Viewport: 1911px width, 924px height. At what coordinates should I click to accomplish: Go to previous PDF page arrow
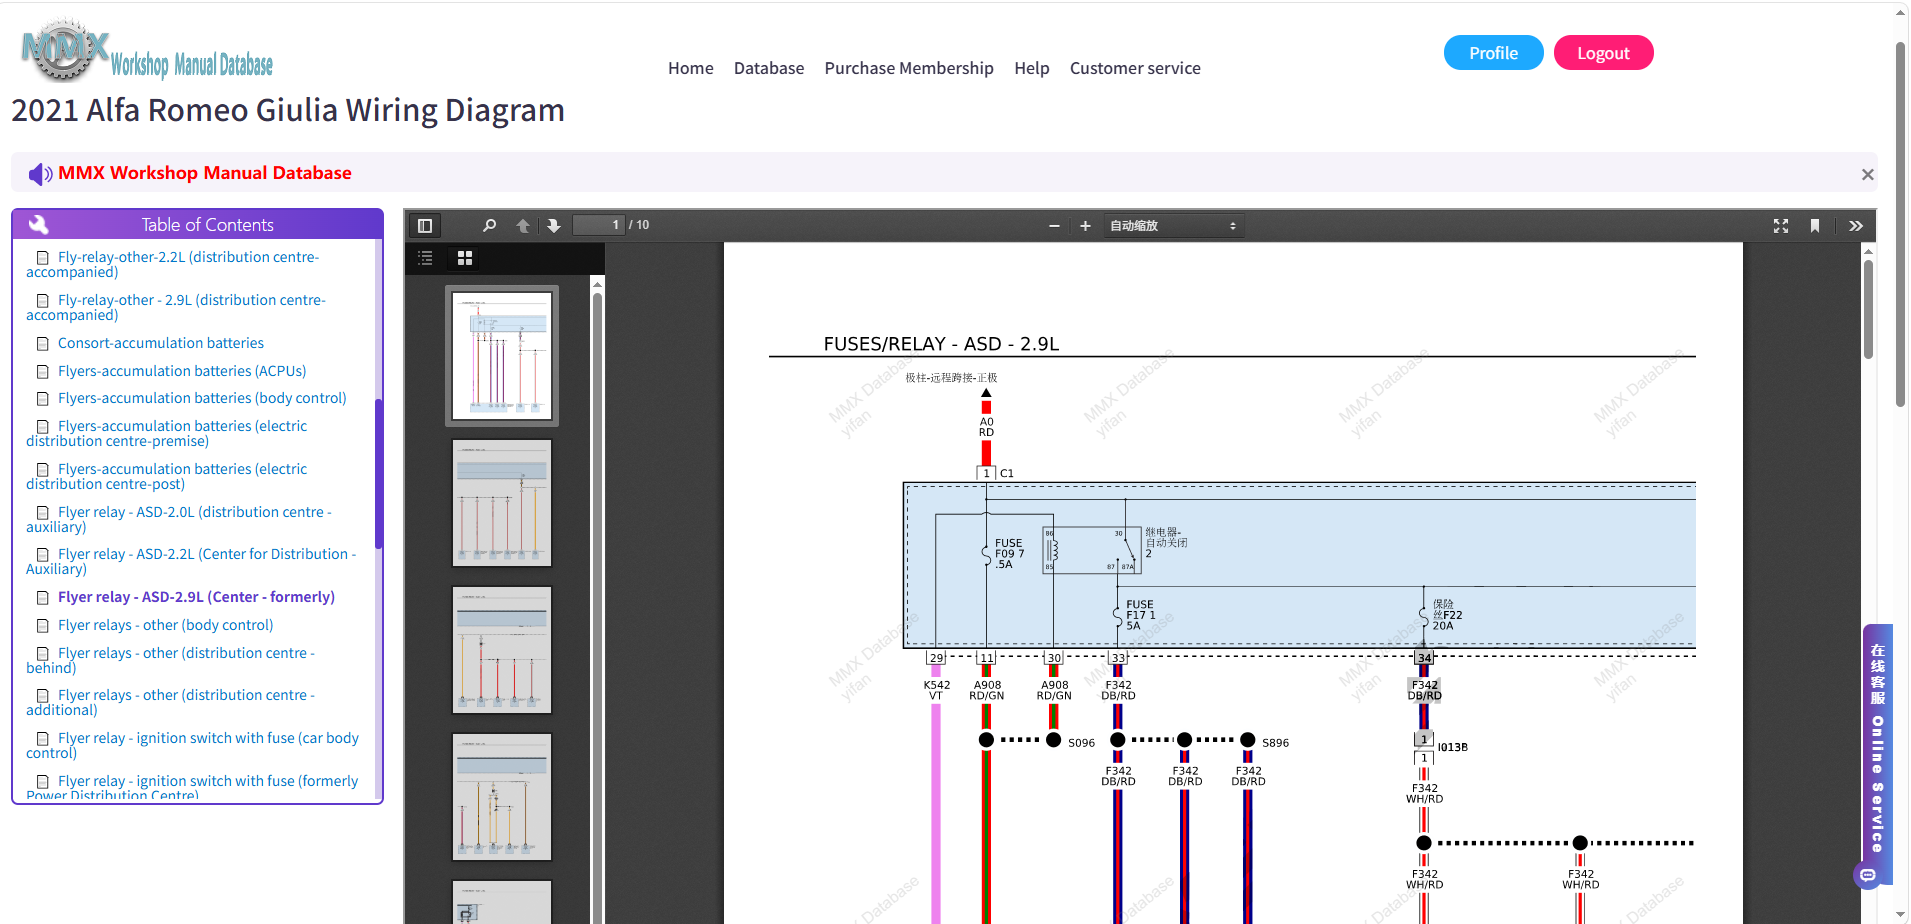click(523, 226)
